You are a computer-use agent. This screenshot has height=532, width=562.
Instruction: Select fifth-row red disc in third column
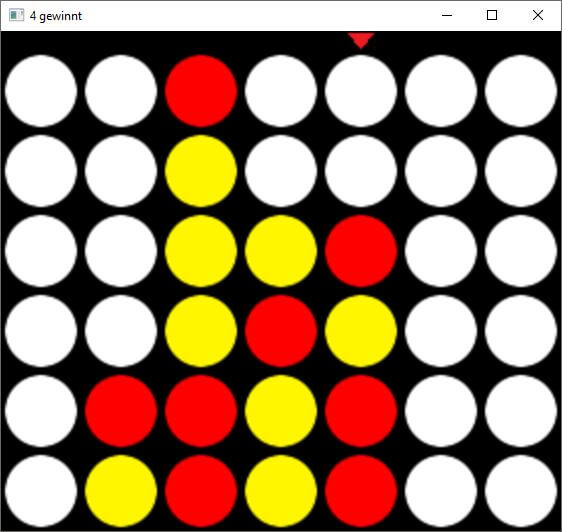201,410
